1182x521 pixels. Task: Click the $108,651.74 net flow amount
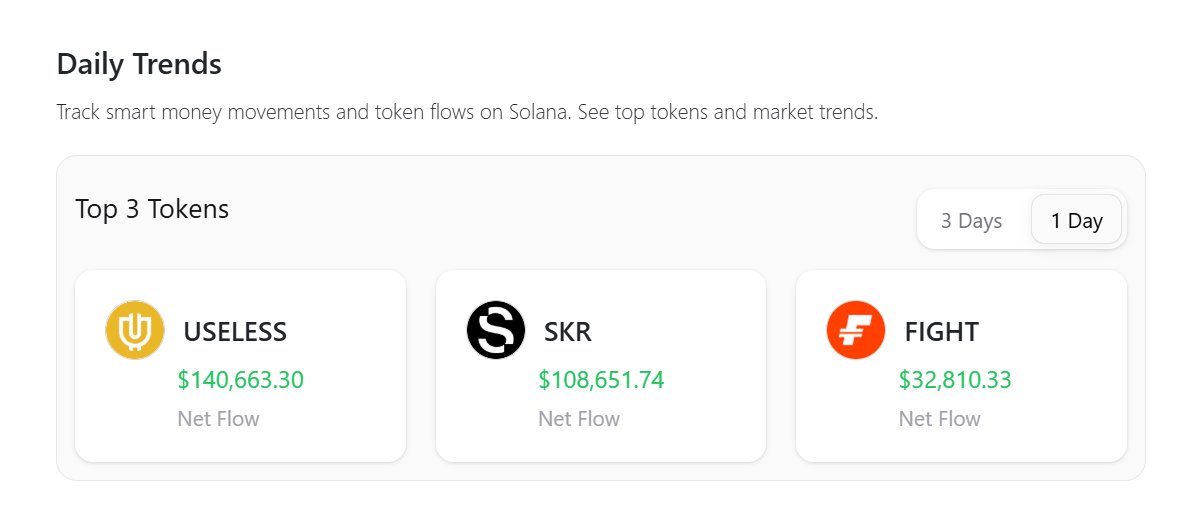click(x=601, y=380)
